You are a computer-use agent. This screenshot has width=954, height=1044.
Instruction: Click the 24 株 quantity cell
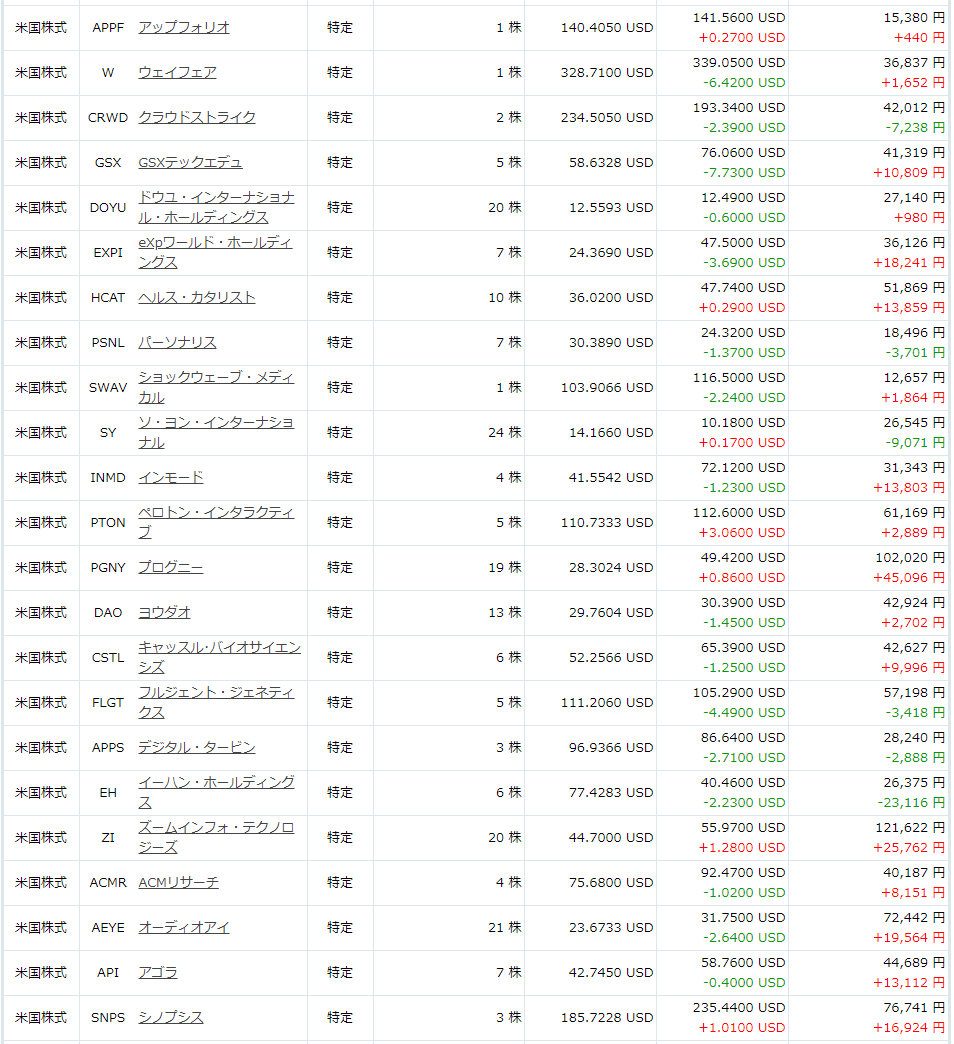[505, 432]
